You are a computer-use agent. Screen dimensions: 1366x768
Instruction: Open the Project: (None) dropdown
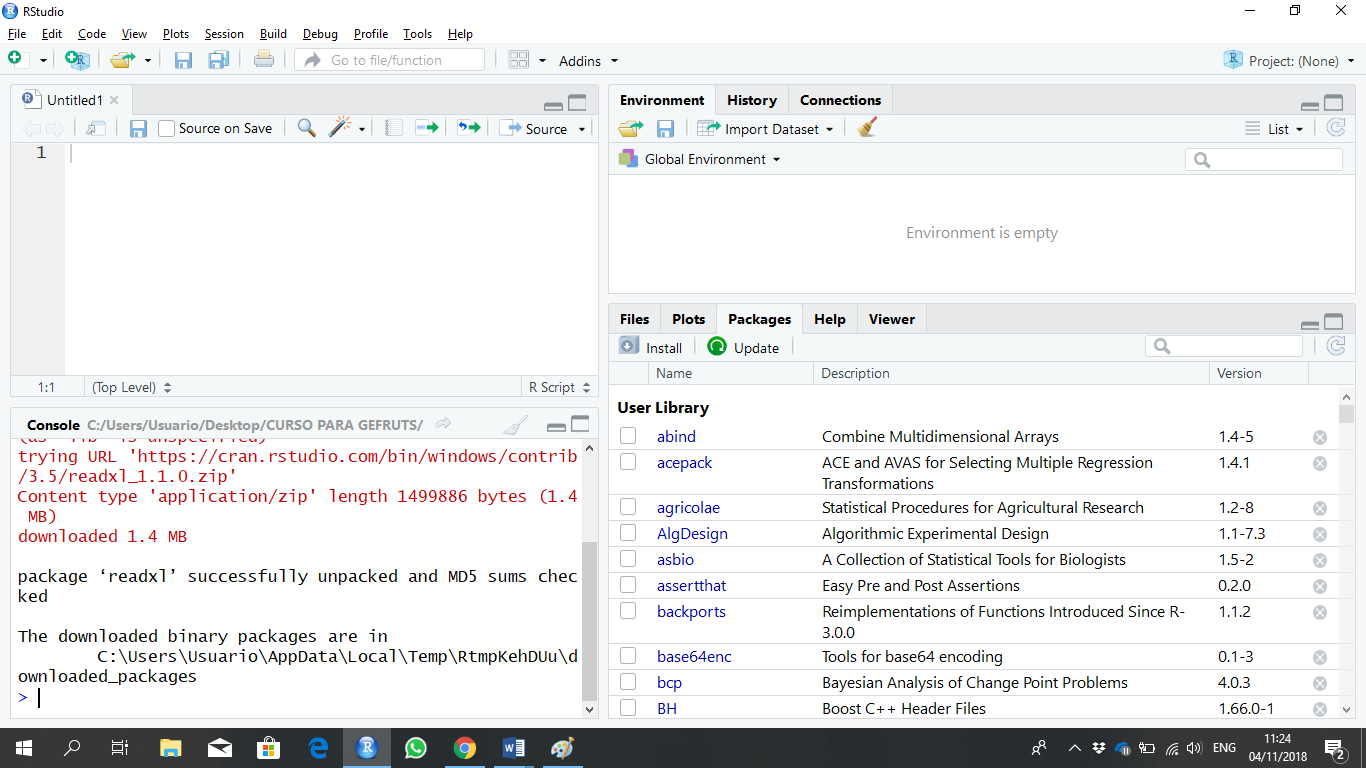click(1290, 60)
